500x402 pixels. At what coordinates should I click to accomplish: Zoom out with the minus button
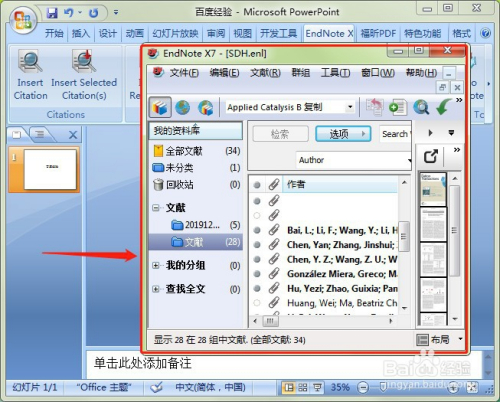[x=363, y=387]
